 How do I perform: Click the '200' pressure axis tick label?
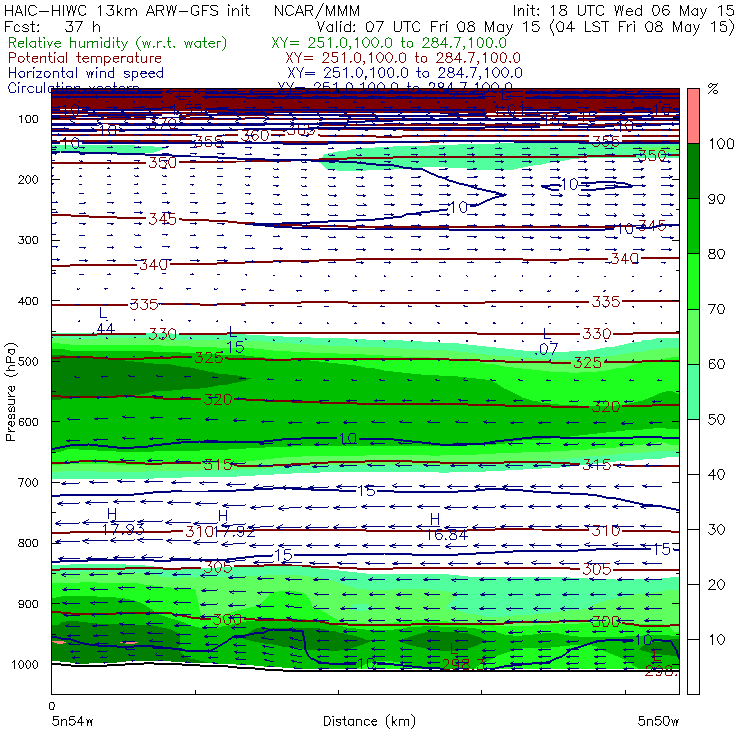[28, 179]
